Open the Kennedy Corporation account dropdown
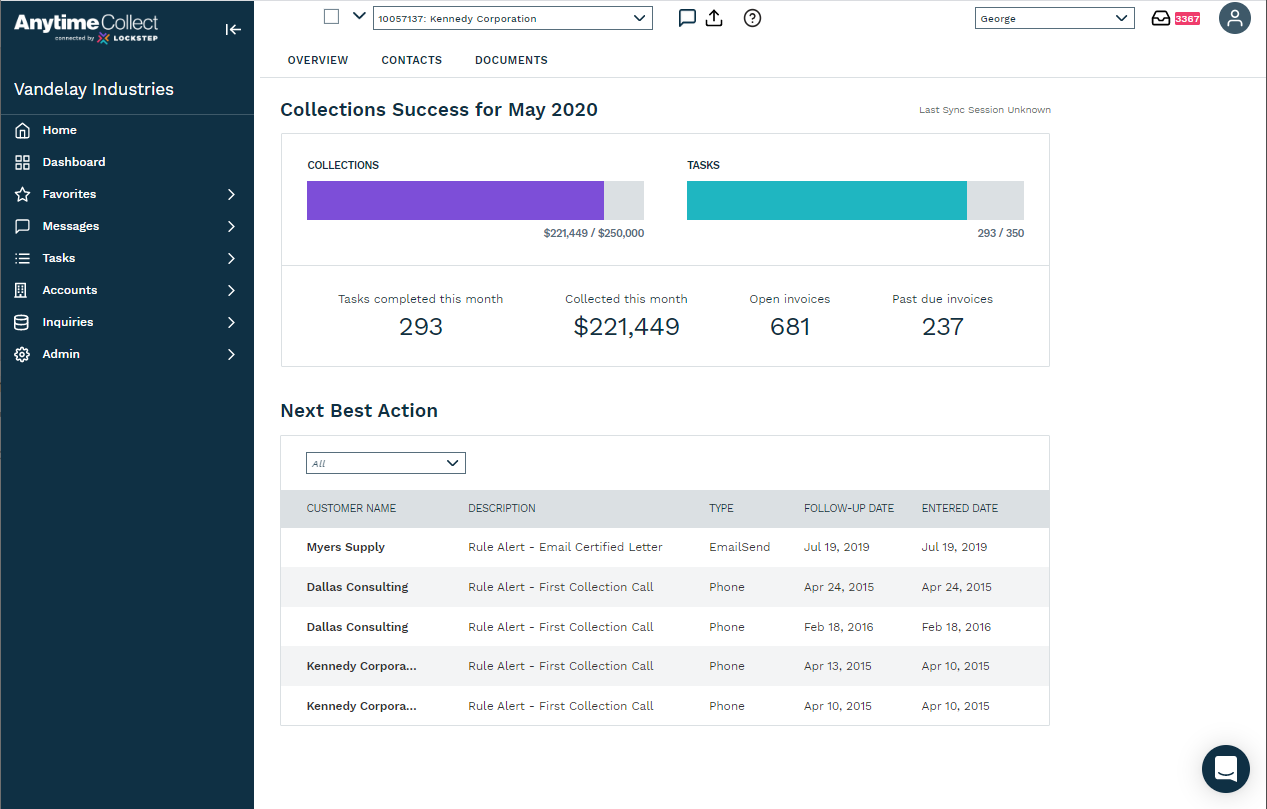The image size is (1267, 809). 512,18
